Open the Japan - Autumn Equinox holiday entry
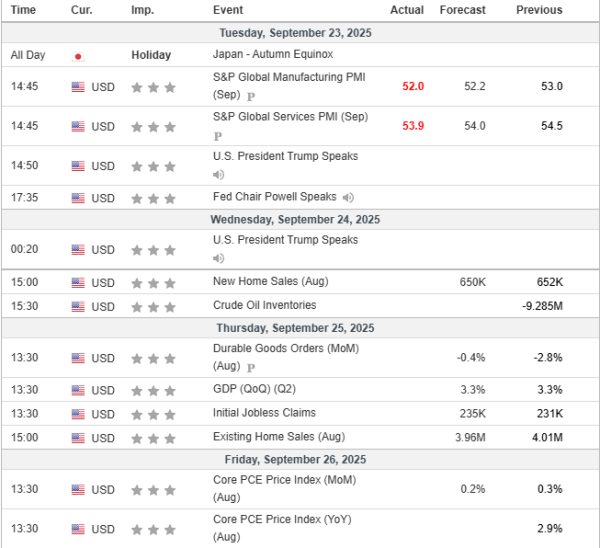 (273, 55)
